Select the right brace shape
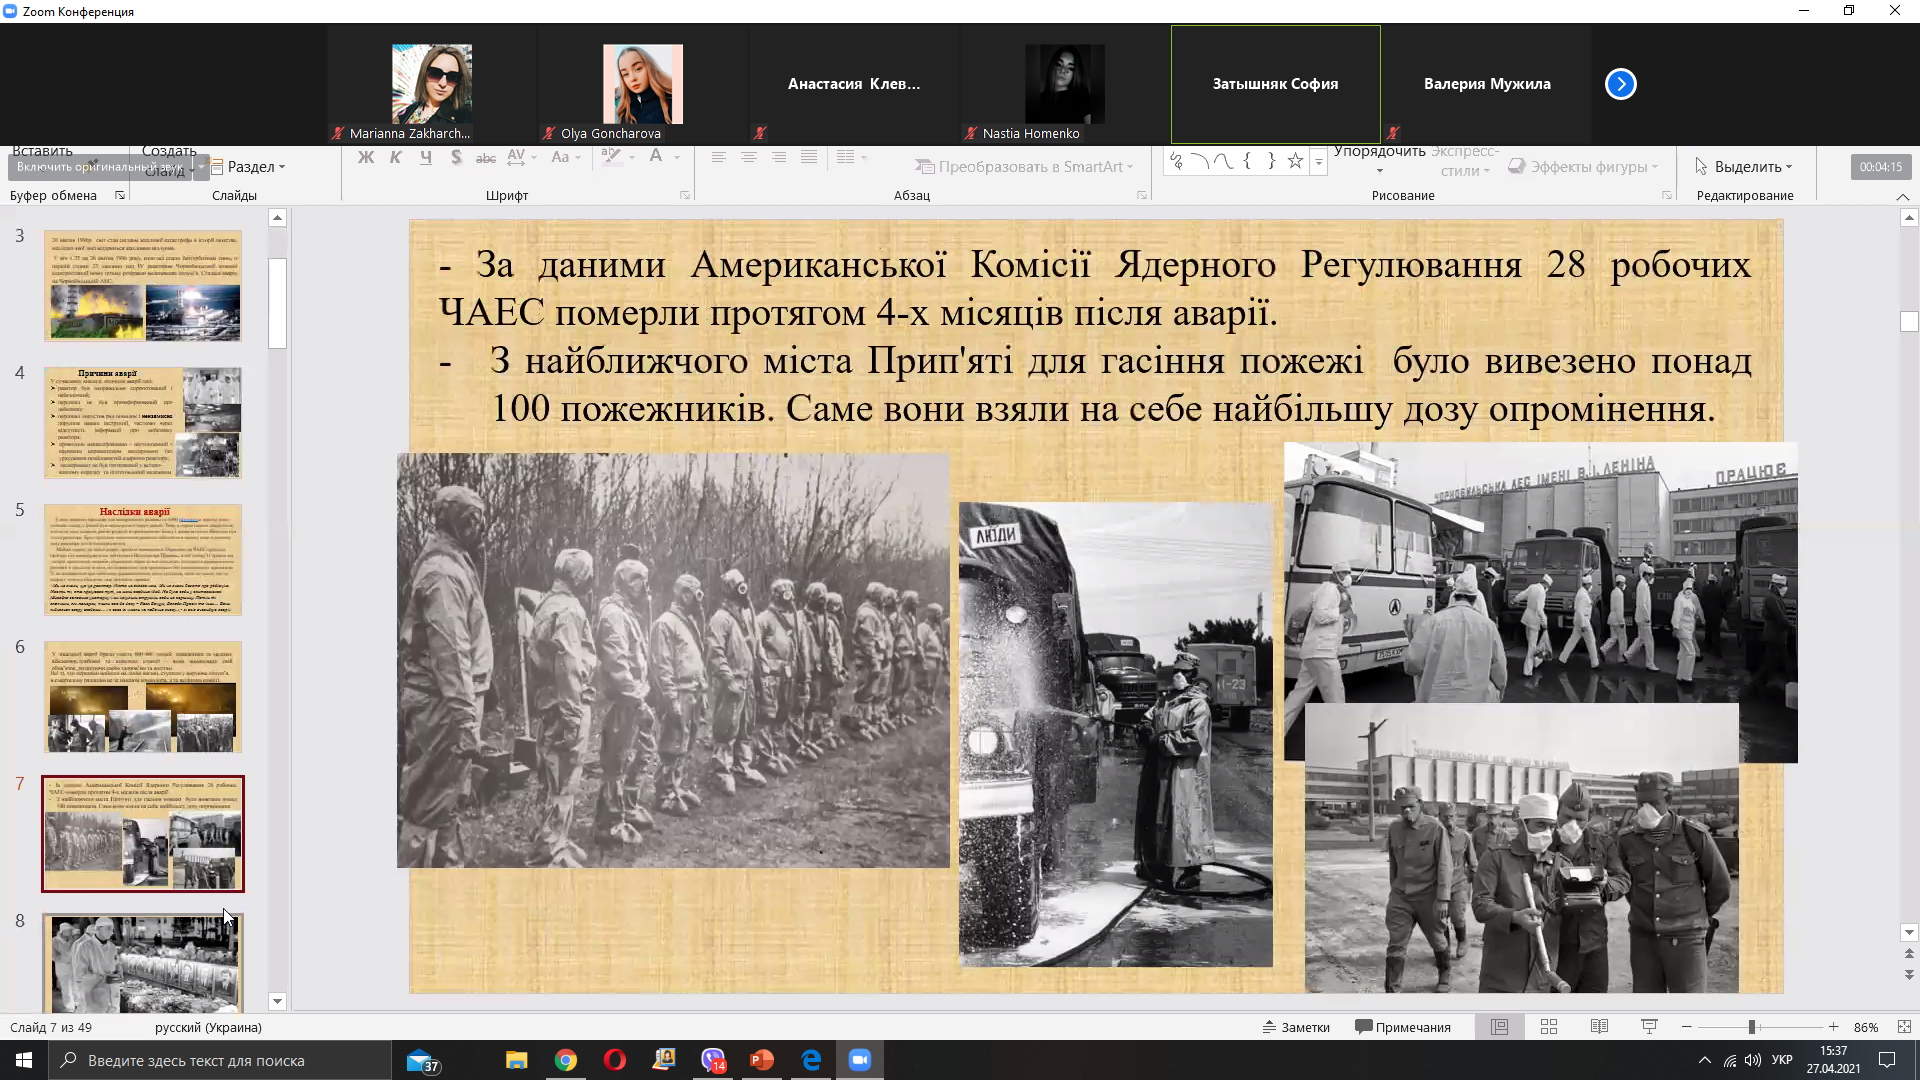This screenshot has width=1920, height=1080. click(x=1271, y=161)
